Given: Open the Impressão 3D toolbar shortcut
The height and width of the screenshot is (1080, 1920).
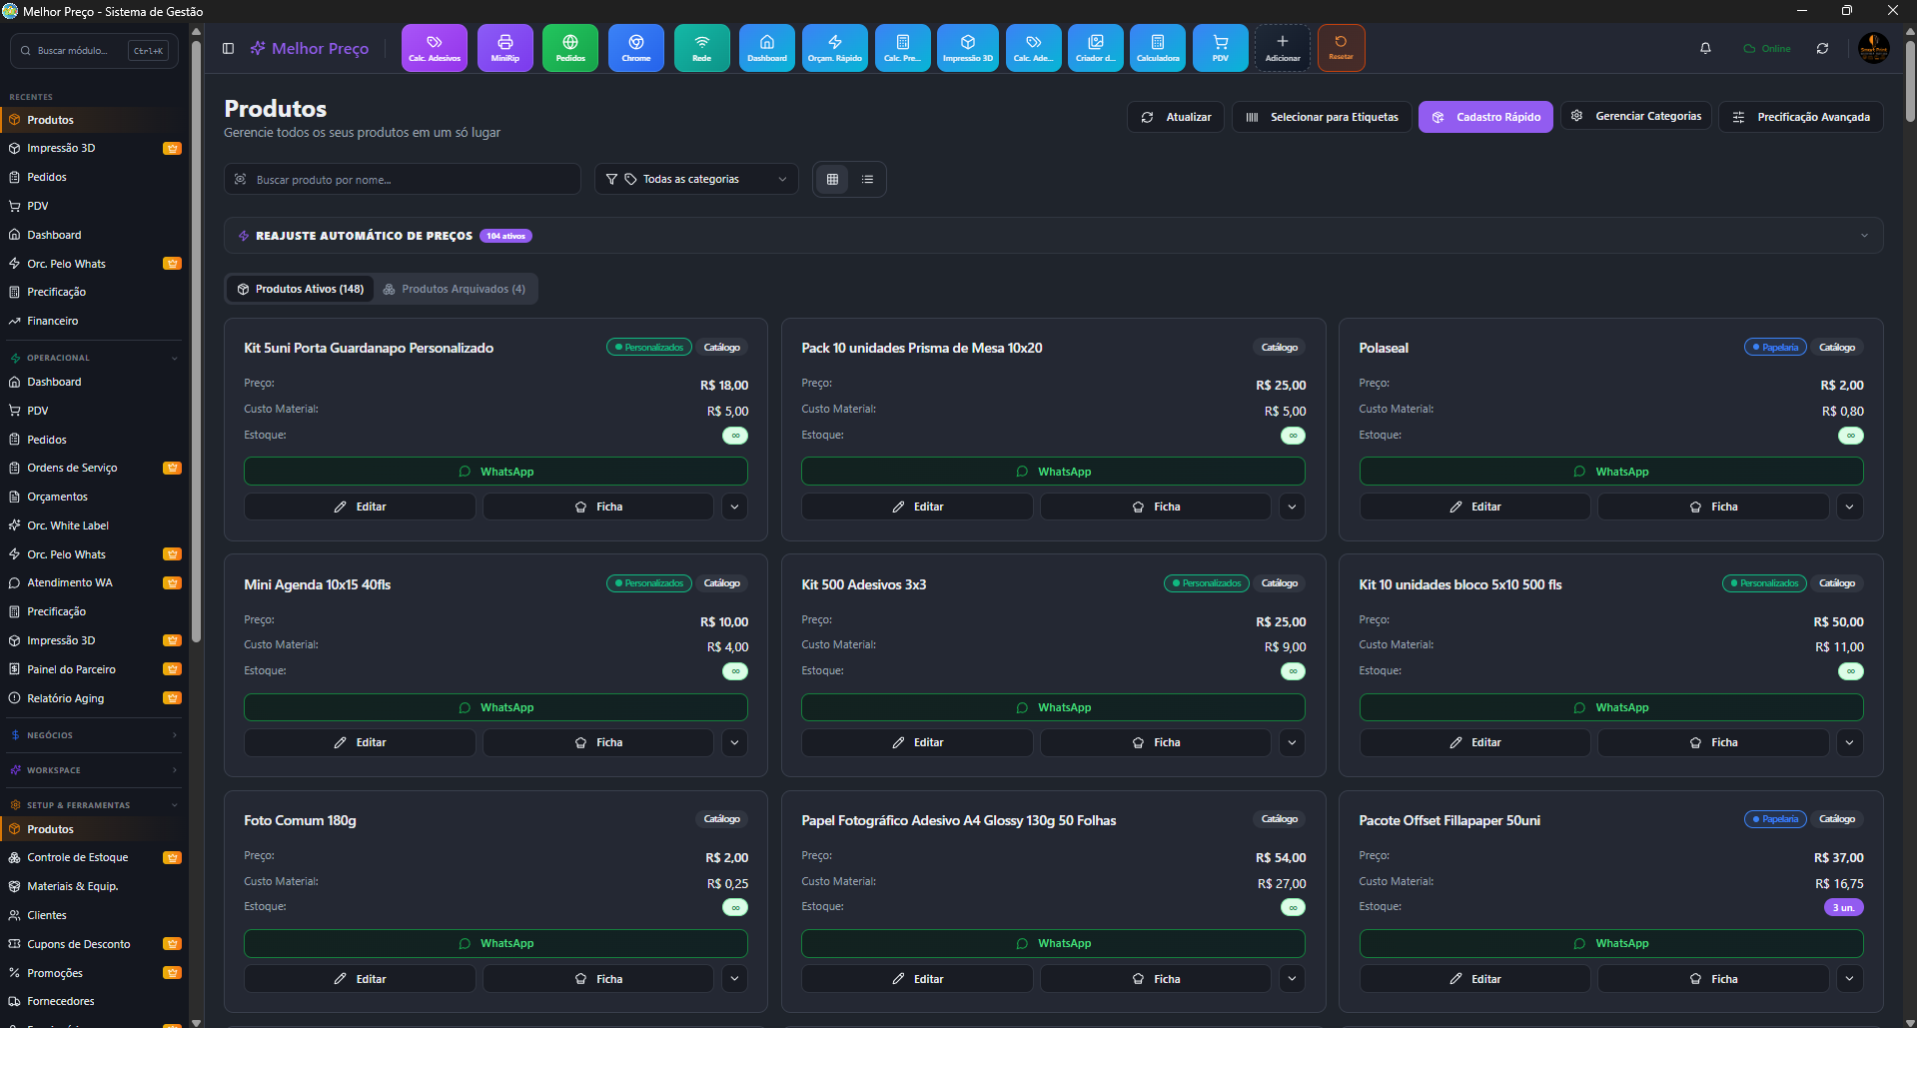Looking at the screenshot, I should coord(968,48).
